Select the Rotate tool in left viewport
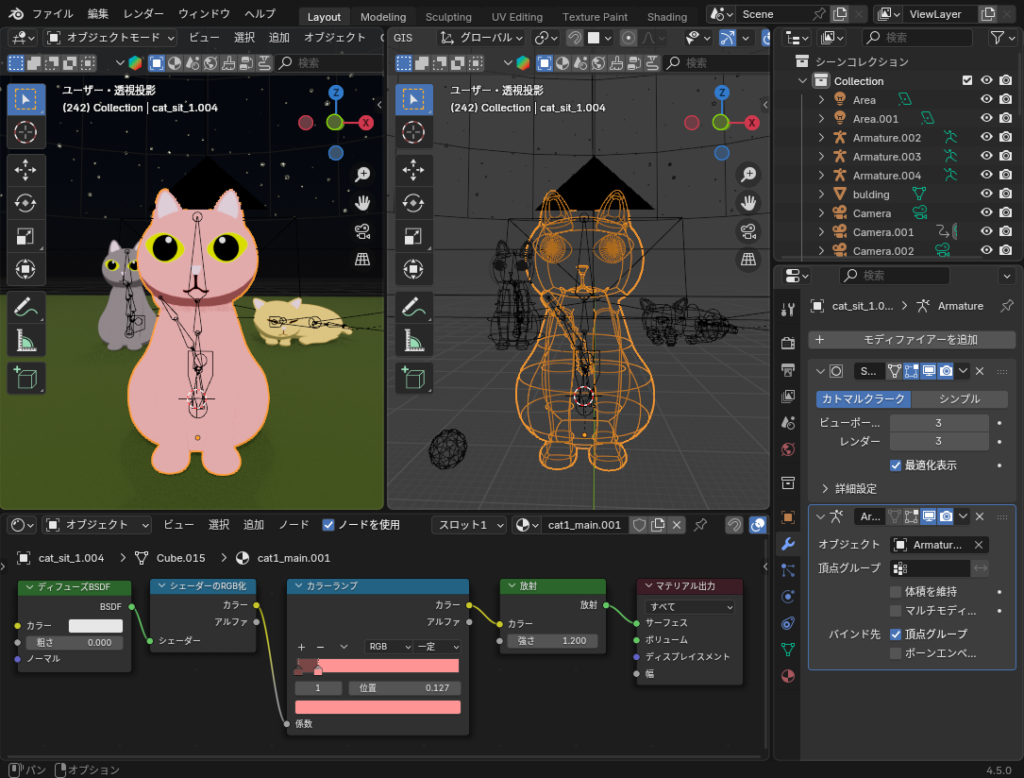1024x778 pixels. (26, 203)
